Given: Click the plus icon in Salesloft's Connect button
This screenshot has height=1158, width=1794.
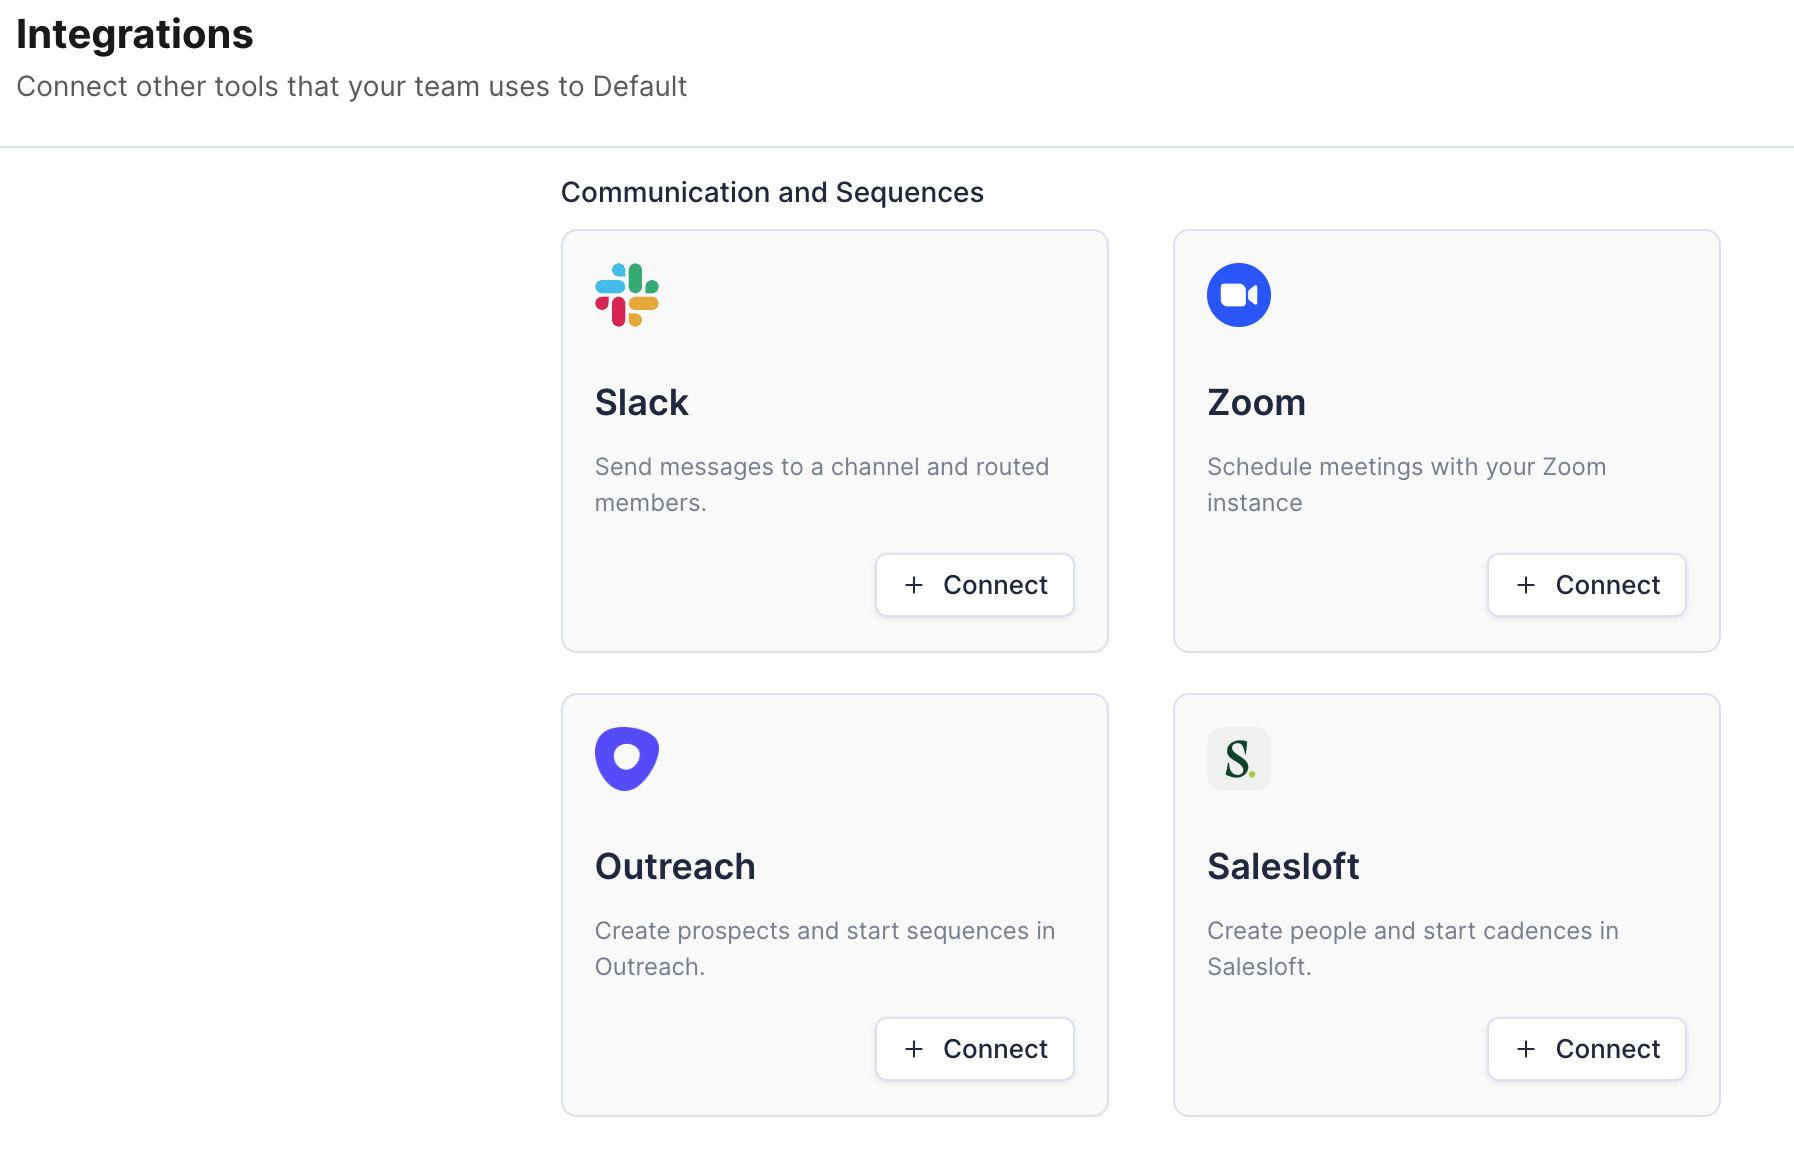Looking at the screenshot, I should (1526, 1049).
